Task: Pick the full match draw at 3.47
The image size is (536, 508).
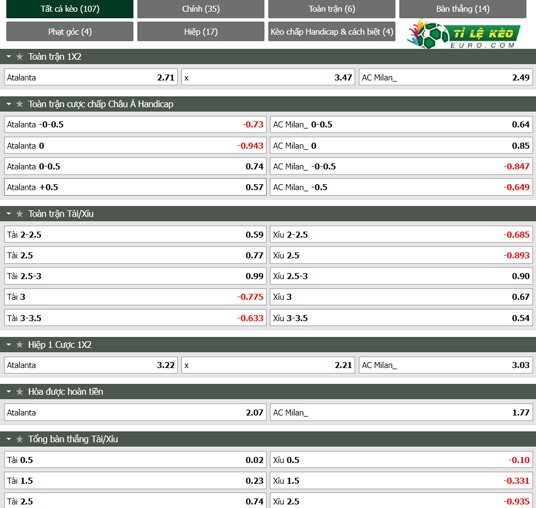Action: [268, 78]
